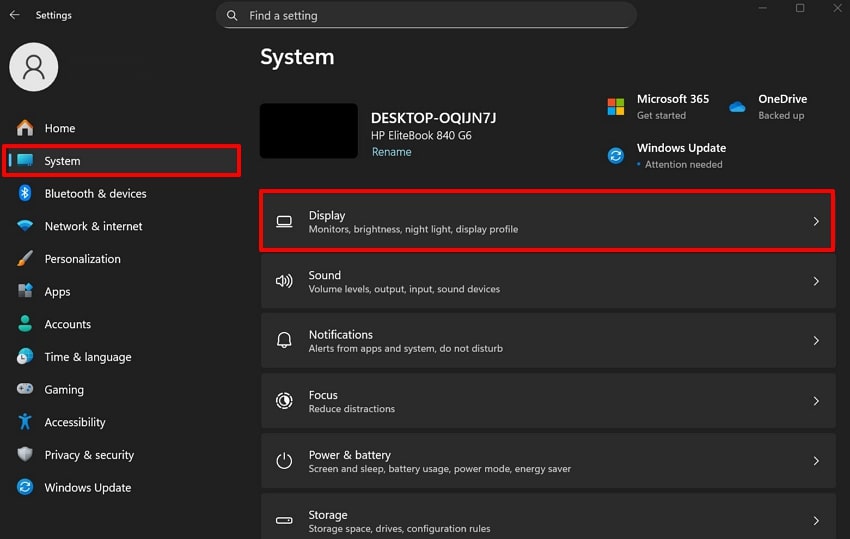The image size is (850, 539).
Task: Click the Find a setting search box
Action: pyautogui.click(x=426, y=15)
